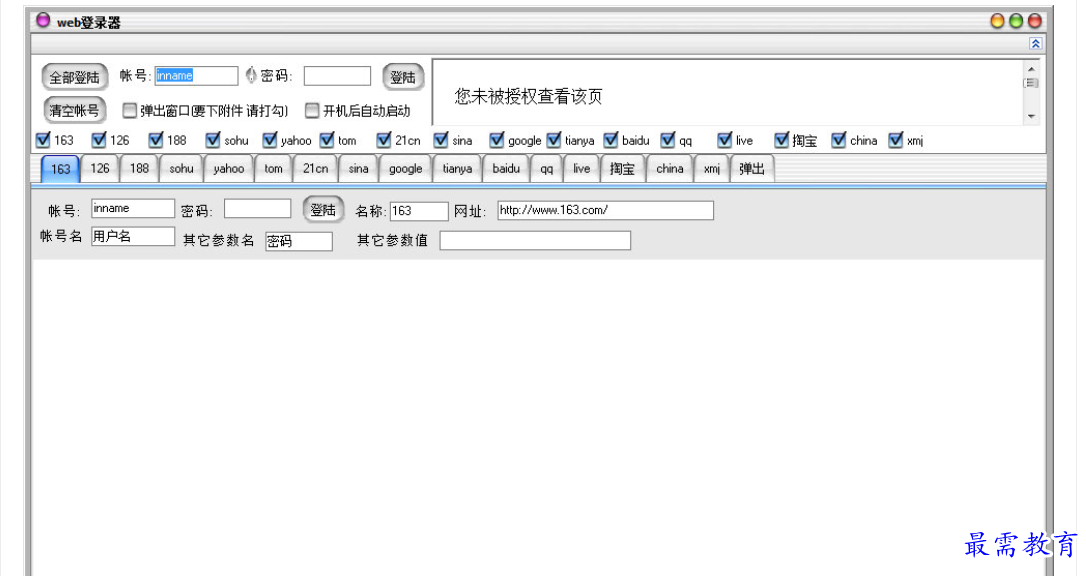
Task: Uncheck the yahoo checkbox
Action: pos(269,140)
